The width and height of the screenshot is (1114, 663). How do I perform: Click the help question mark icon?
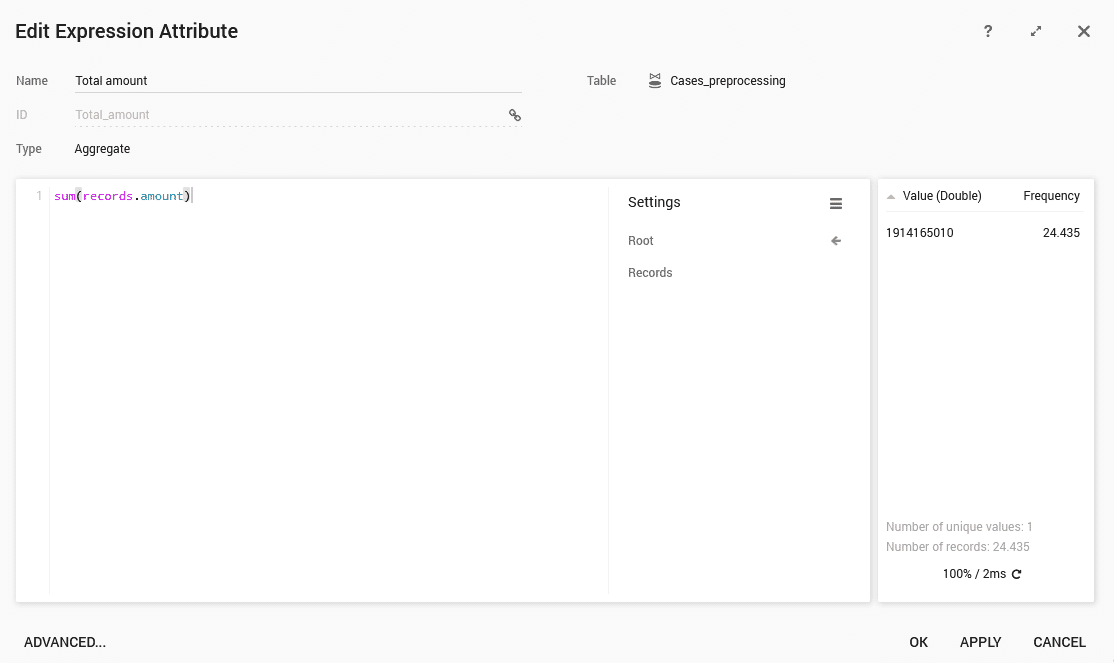coord(988,31)
